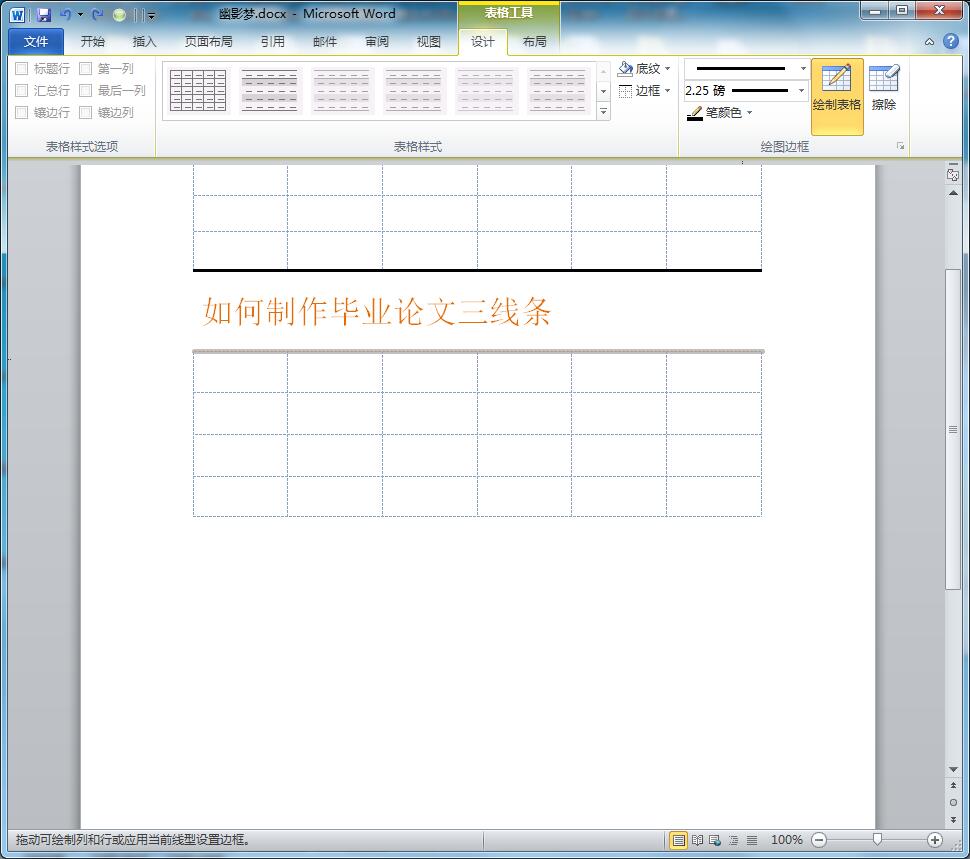The width and height of the screenshot is (970, 859).
Task: Open the Shading (底纹) paint bucket
Action: pyautogui.click(x=625, y=68)
